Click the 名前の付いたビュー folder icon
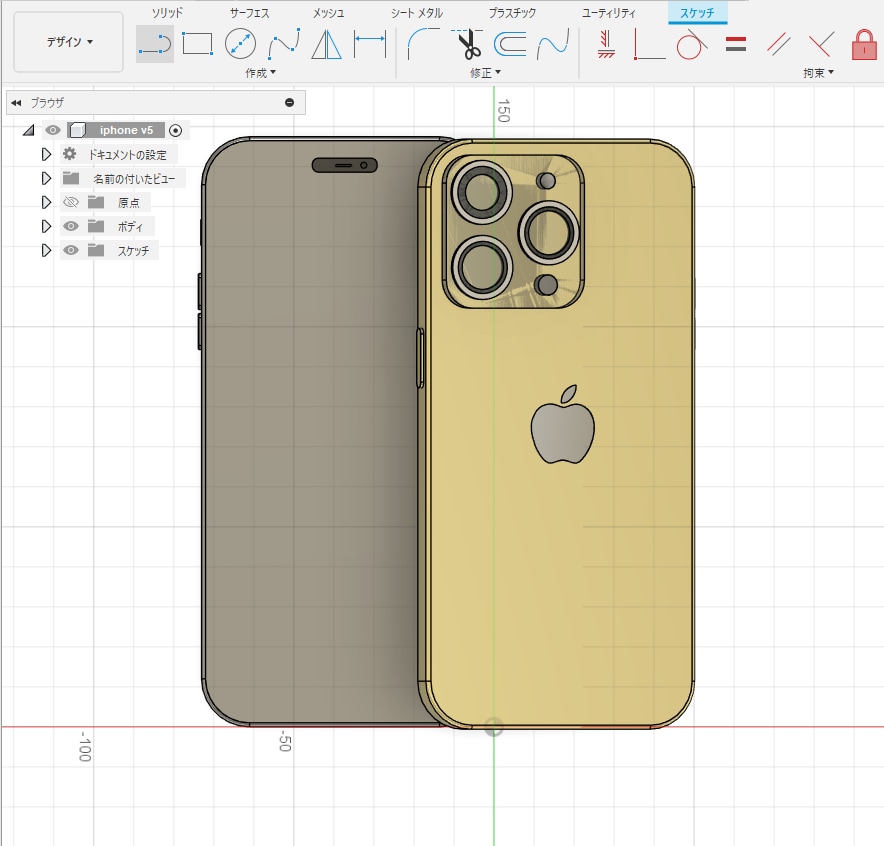 click(70, 178)
